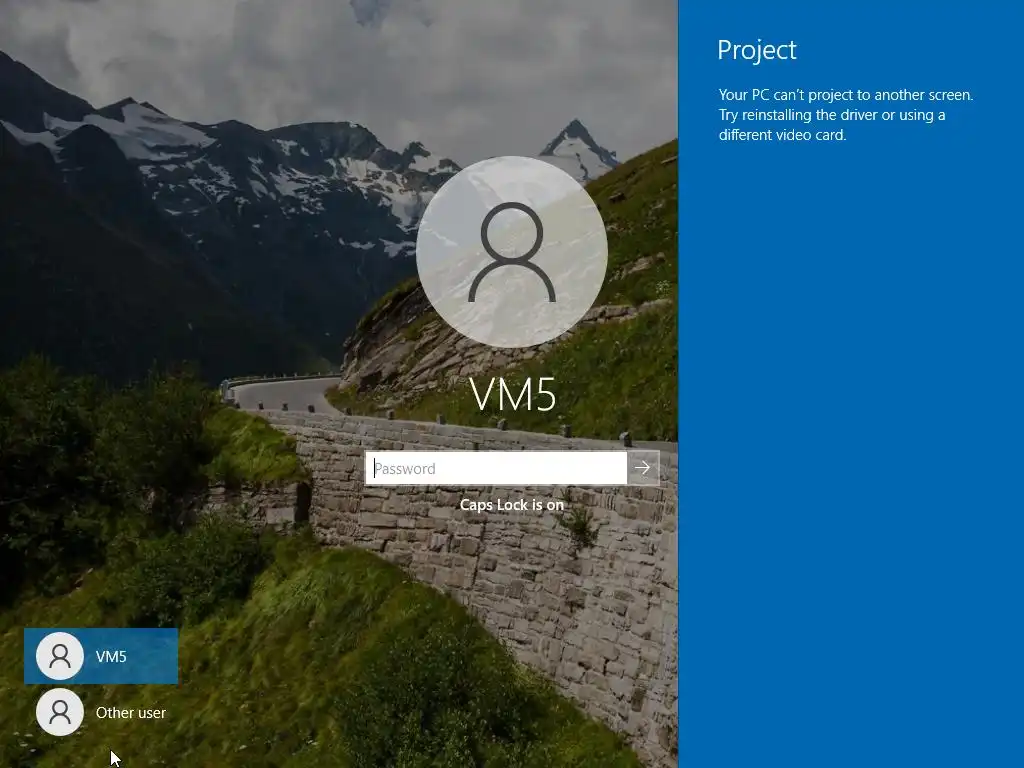Focus the Password input field
Screen dimensions: 1024x768
(x=496, y=468)
